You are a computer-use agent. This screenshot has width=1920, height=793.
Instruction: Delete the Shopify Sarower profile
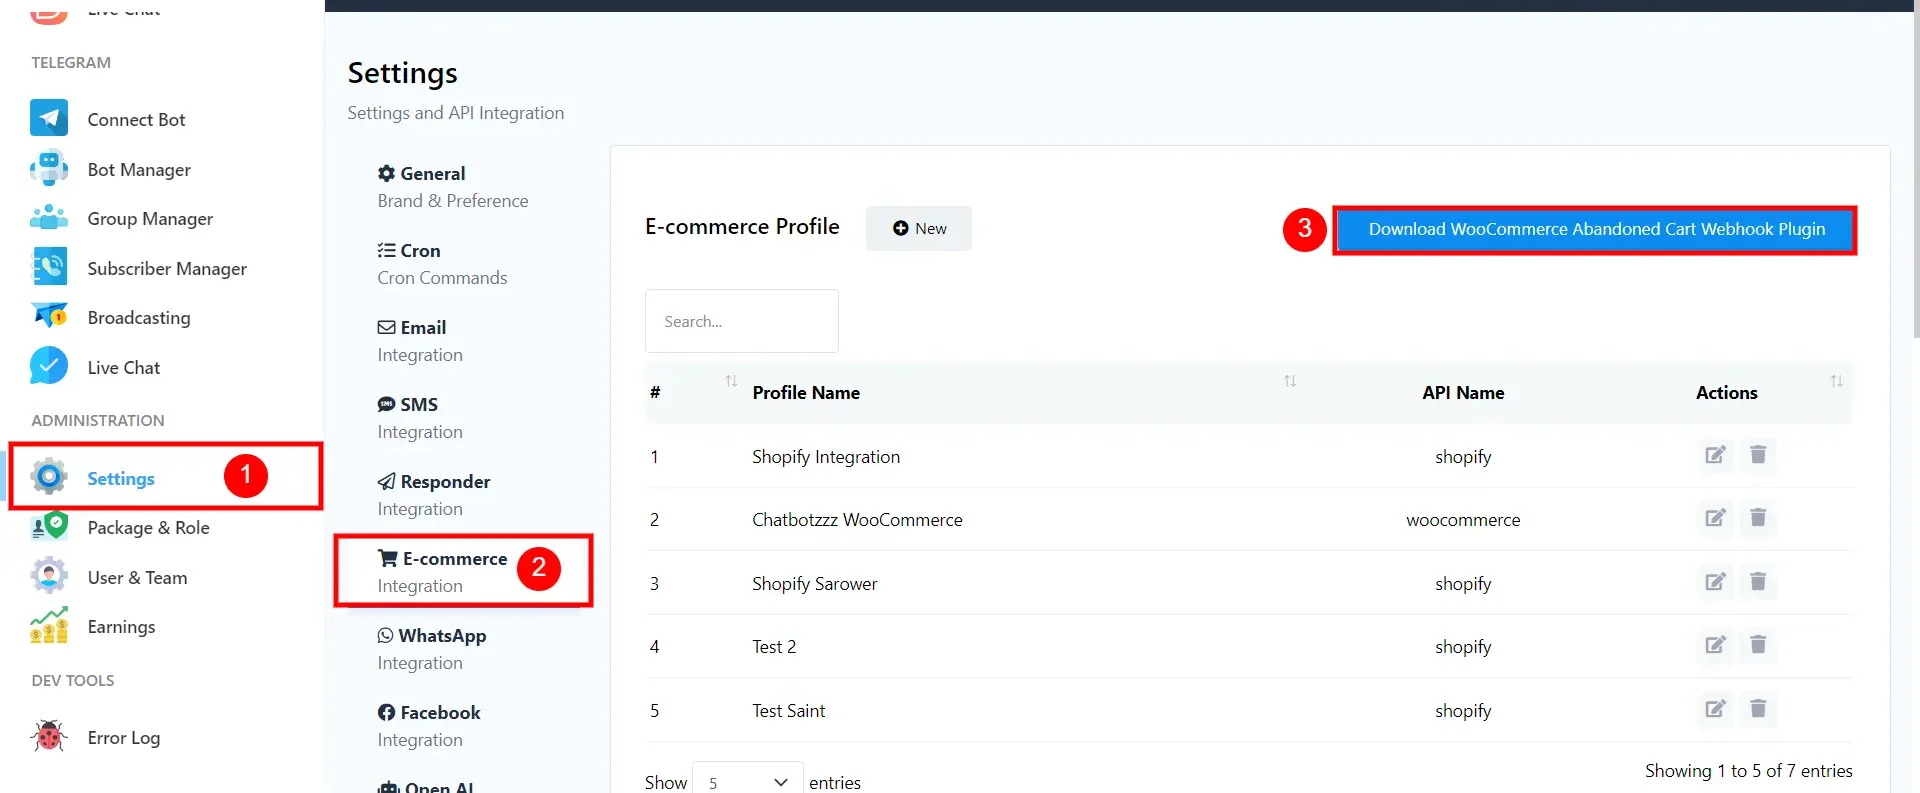pos(1758,582)
